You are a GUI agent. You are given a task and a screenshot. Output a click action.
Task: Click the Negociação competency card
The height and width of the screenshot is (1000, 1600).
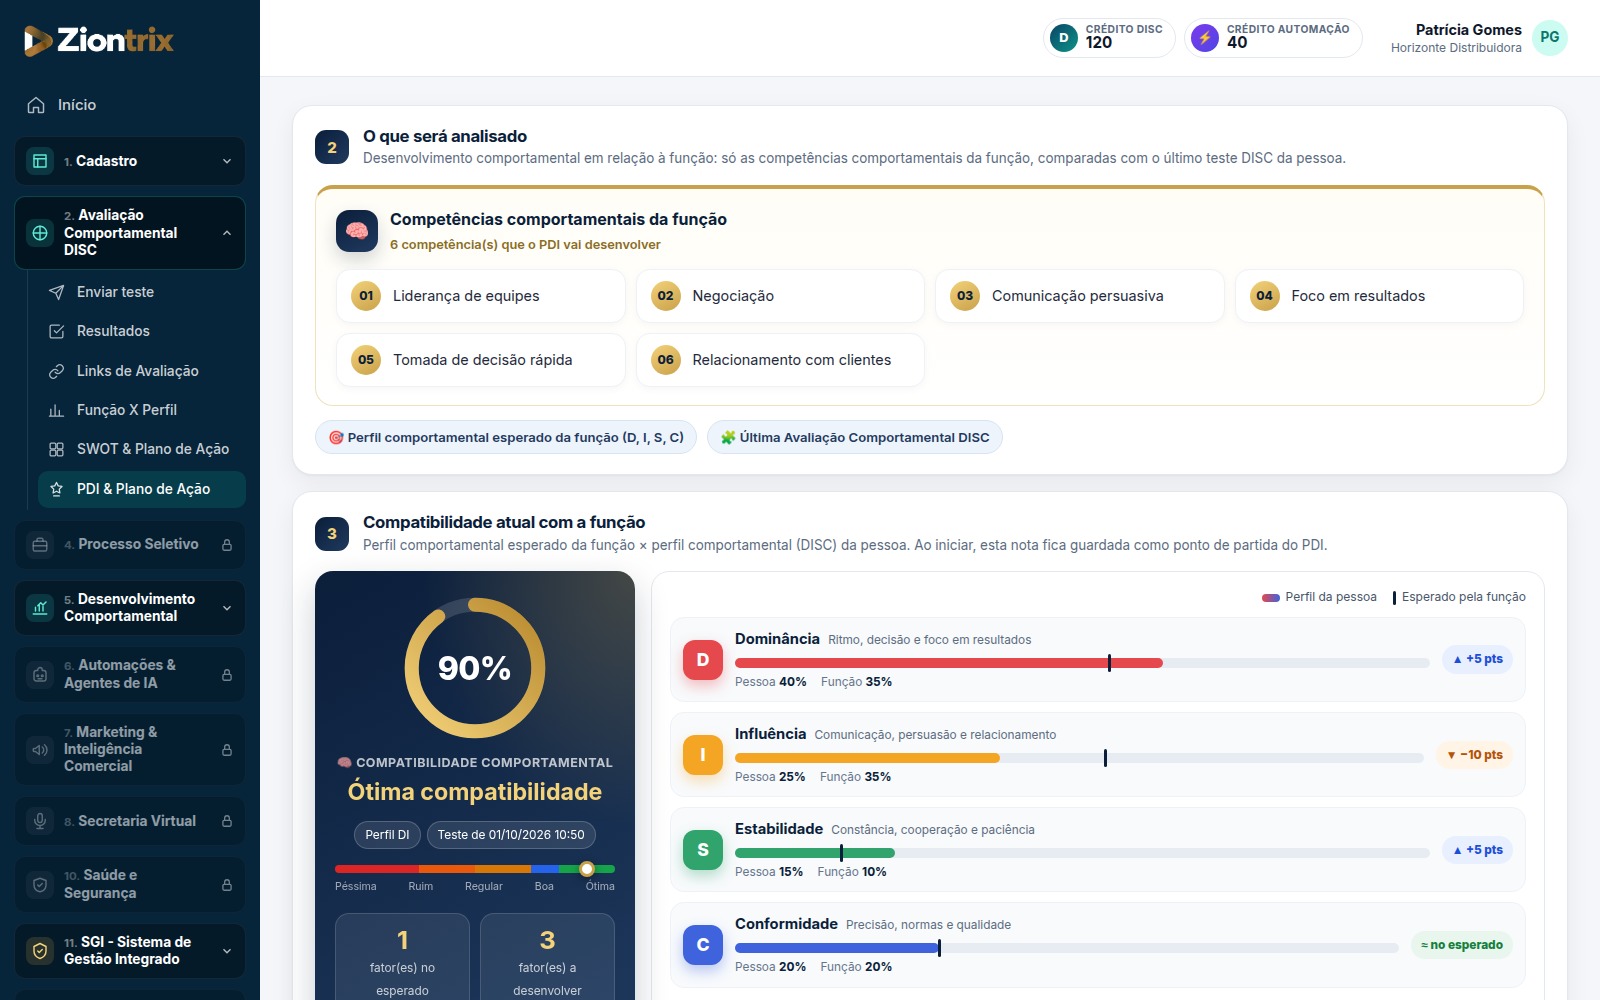pos(780,296)
